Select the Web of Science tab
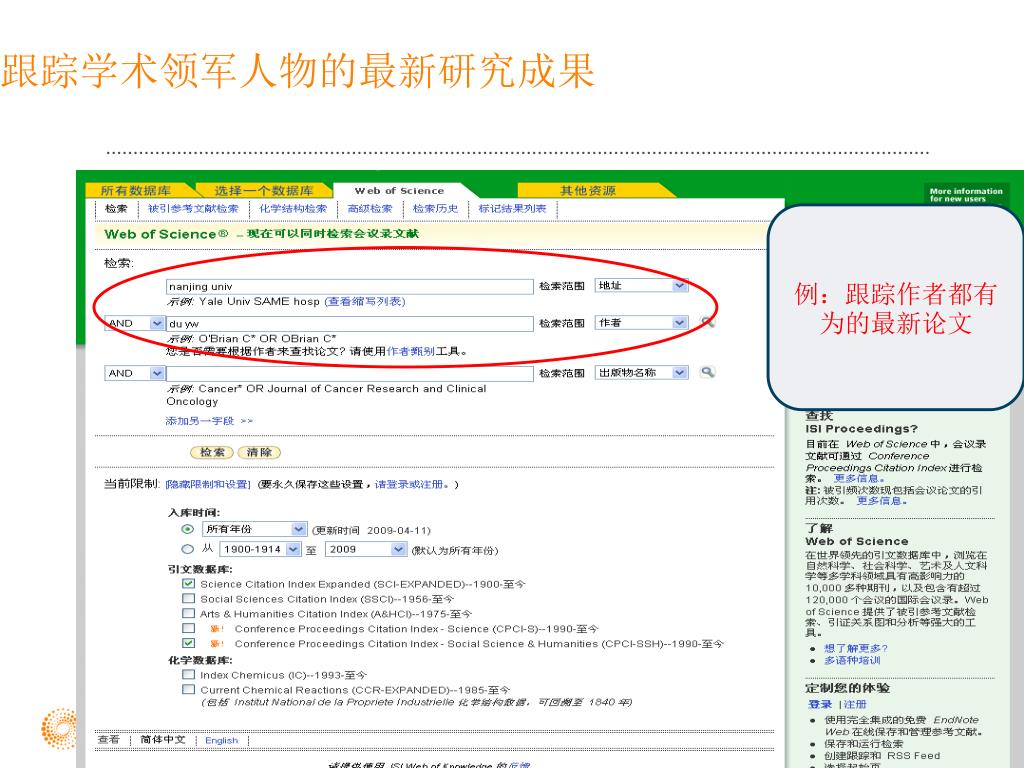 tap(399, 191)
